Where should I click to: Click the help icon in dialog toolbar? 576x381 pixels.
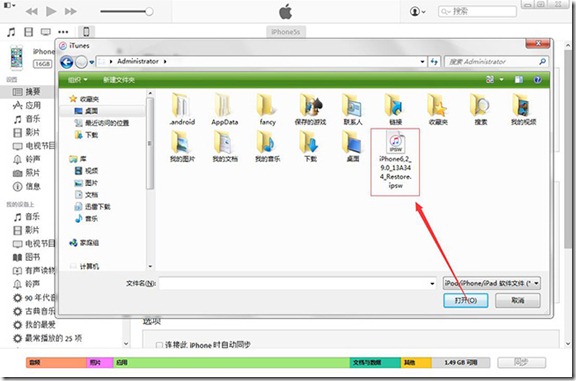point(537,80)
